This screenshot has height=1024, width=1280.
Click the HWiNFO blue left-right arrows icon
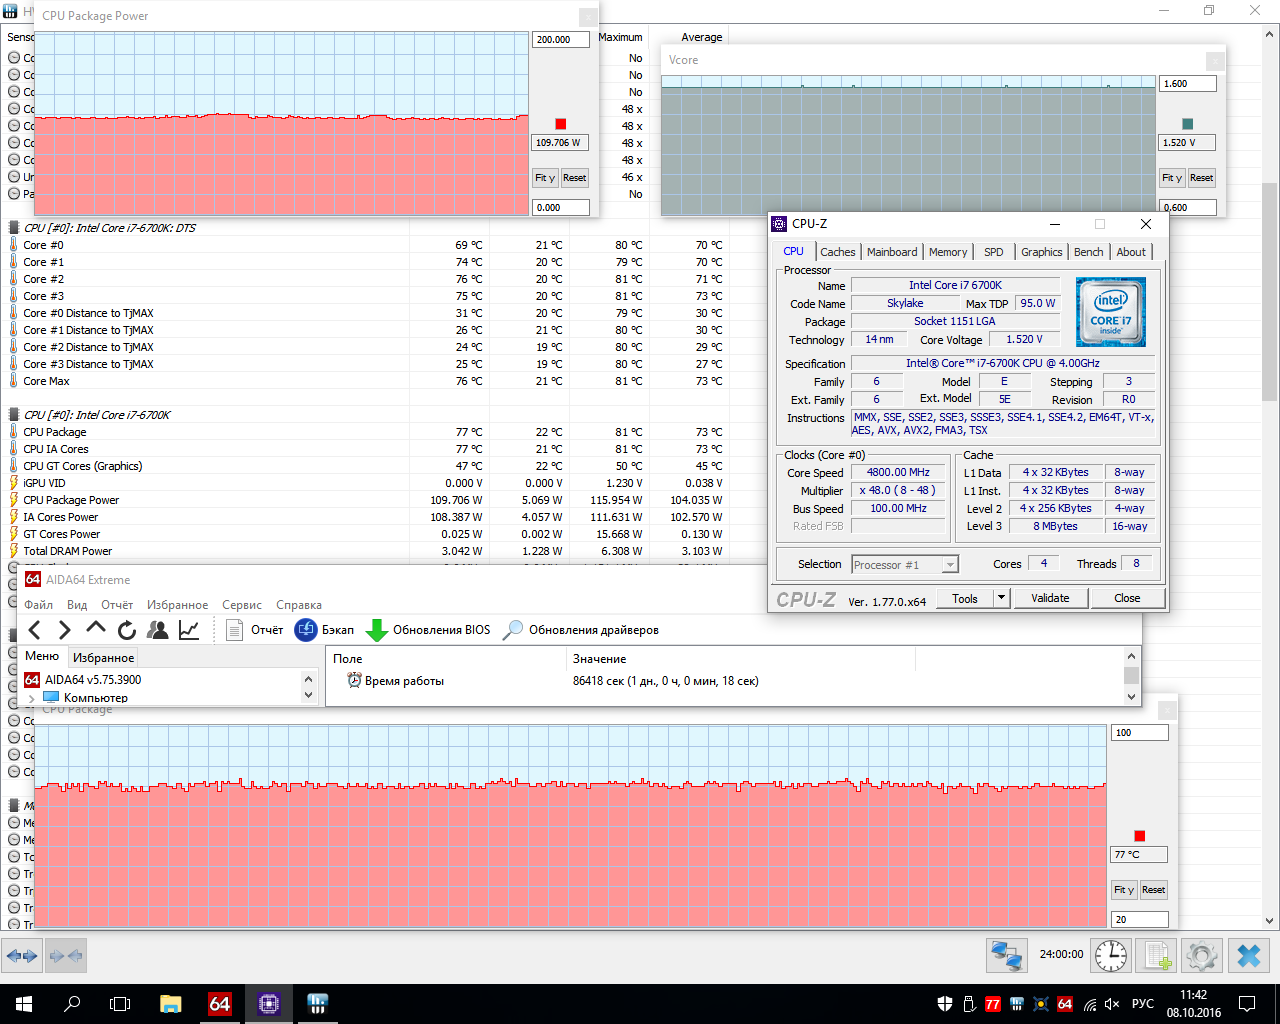point(22,956)
